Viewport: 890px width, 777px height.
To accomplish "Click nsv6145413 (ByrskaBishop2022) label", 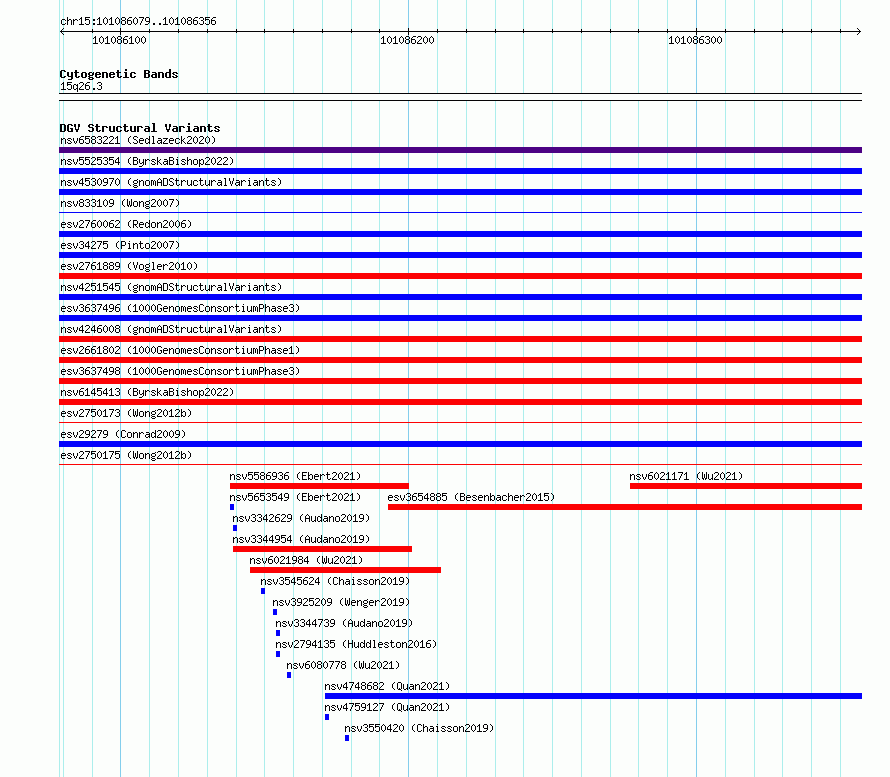I will point(147,392).
